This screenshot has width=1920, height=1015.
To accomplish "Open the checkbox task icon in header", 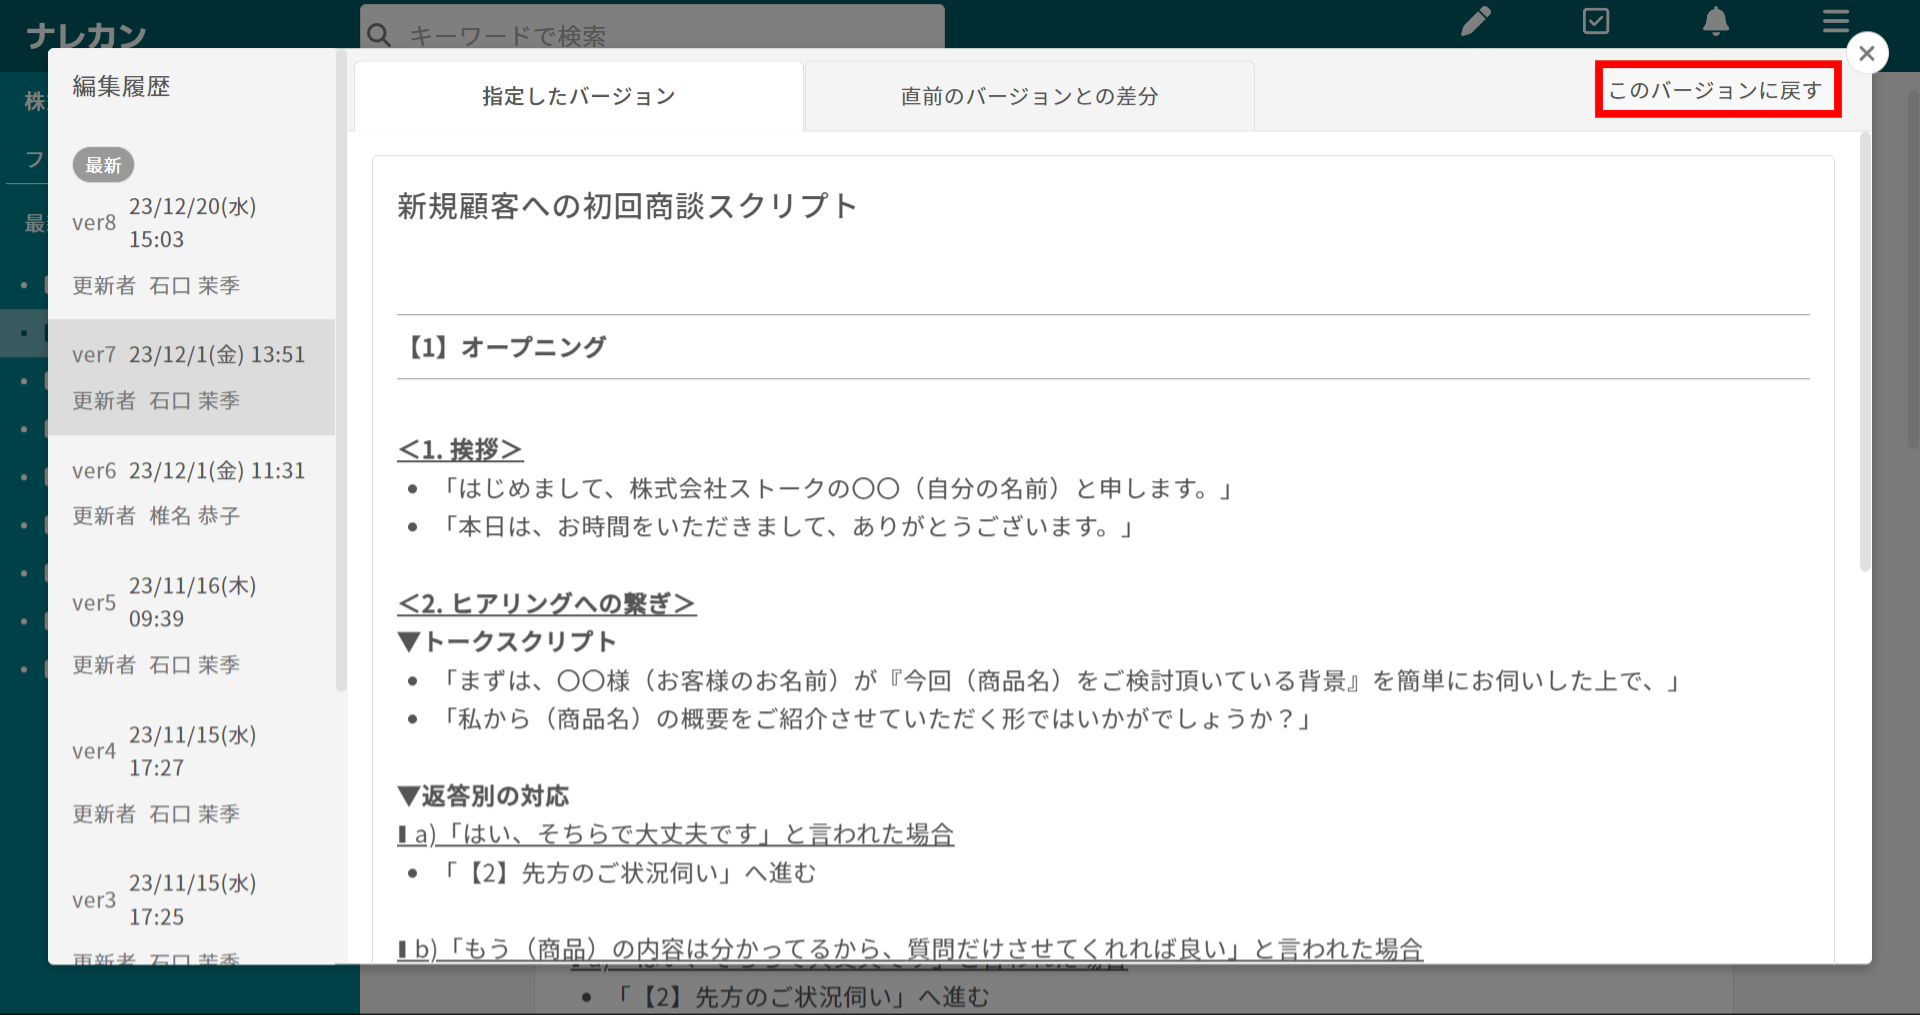I will click(1596, 21).
